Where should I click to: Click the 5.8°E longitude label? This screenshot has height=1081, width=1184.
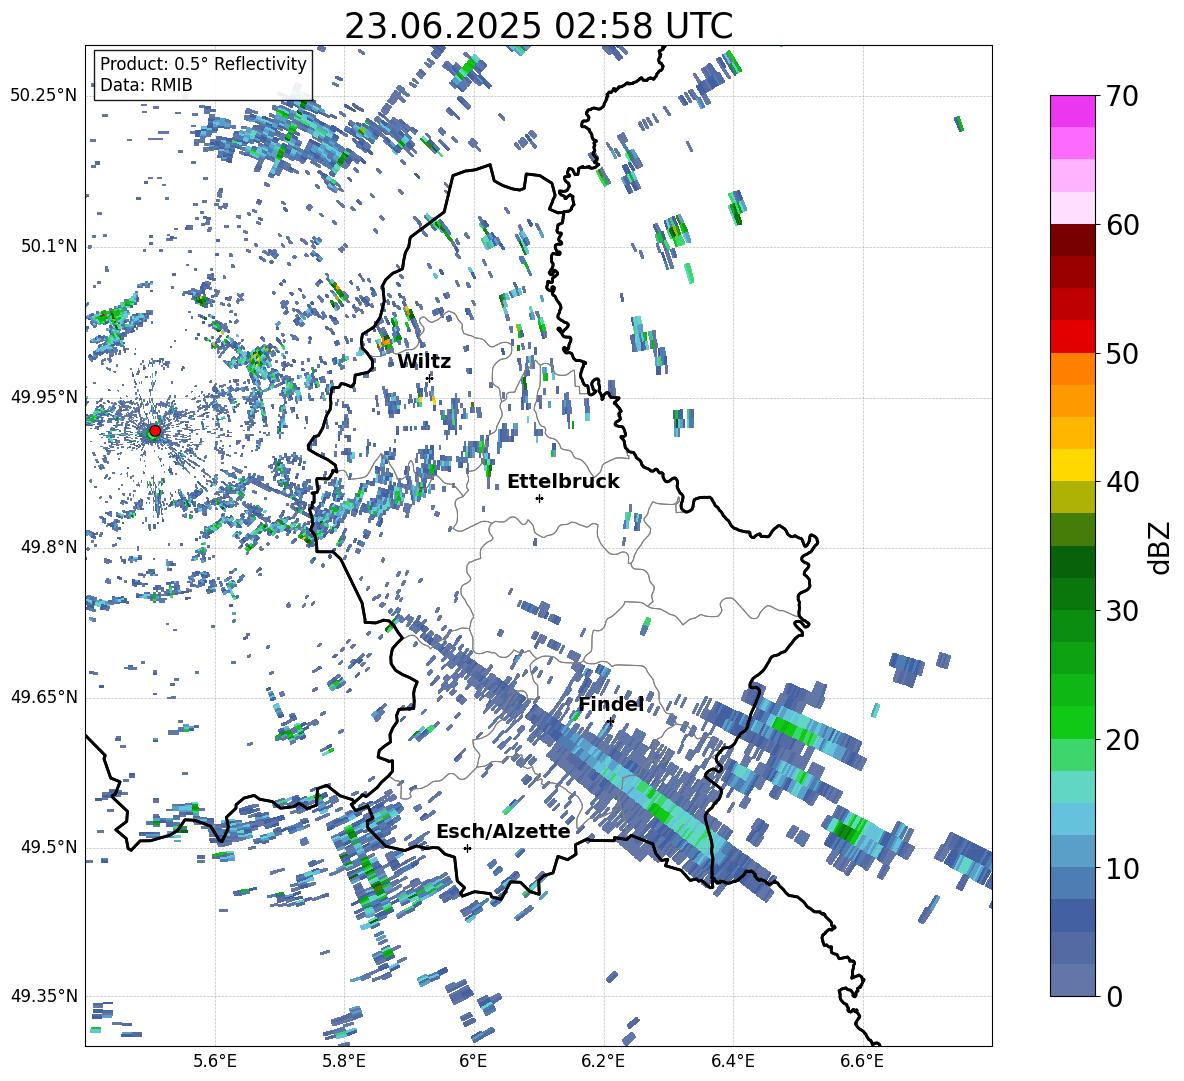tap(344, 1061)
